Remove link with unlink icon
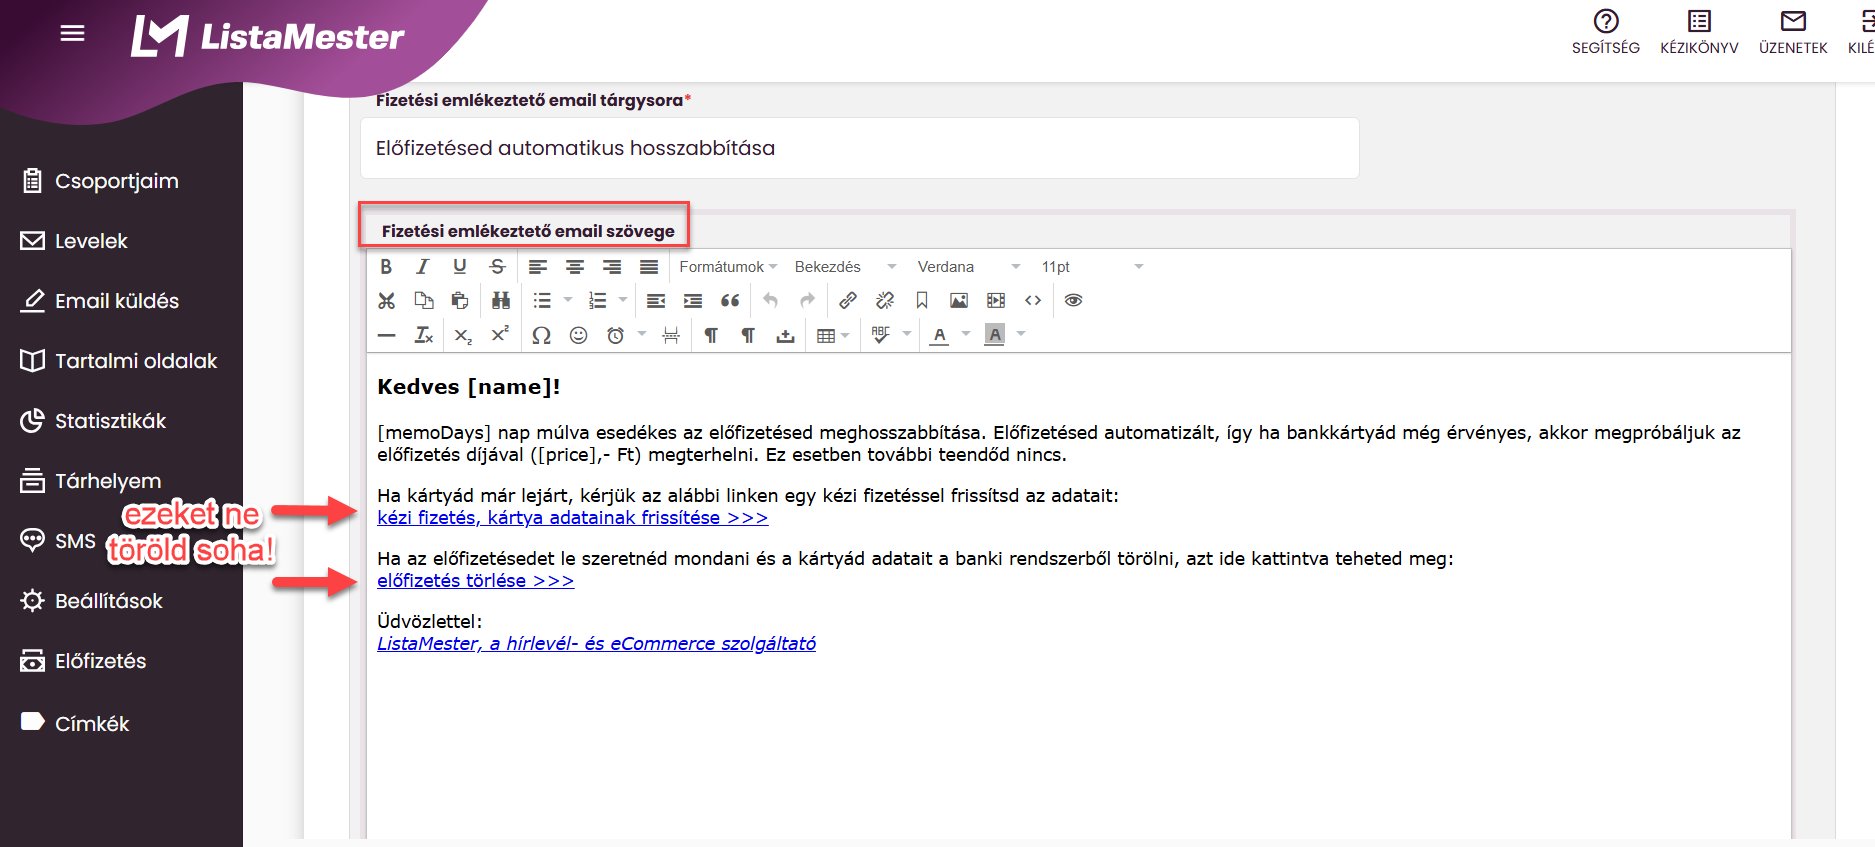This screenshot has height=847, width=1875. click(885, 301)
